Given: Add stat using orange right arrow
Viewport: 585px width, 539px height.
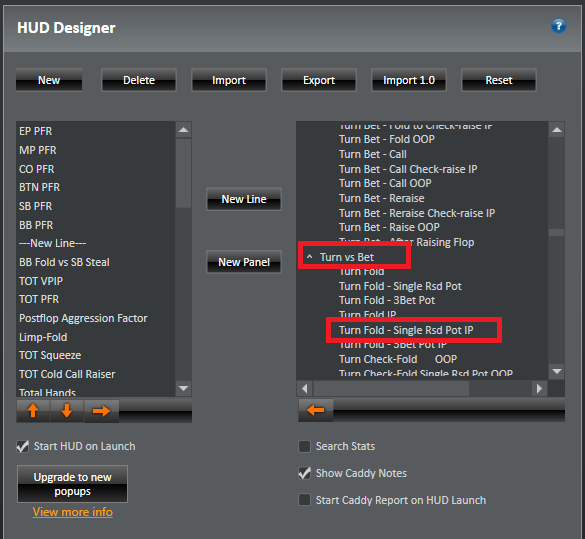Looking at the screenshot, I should (x=101, y=411).
